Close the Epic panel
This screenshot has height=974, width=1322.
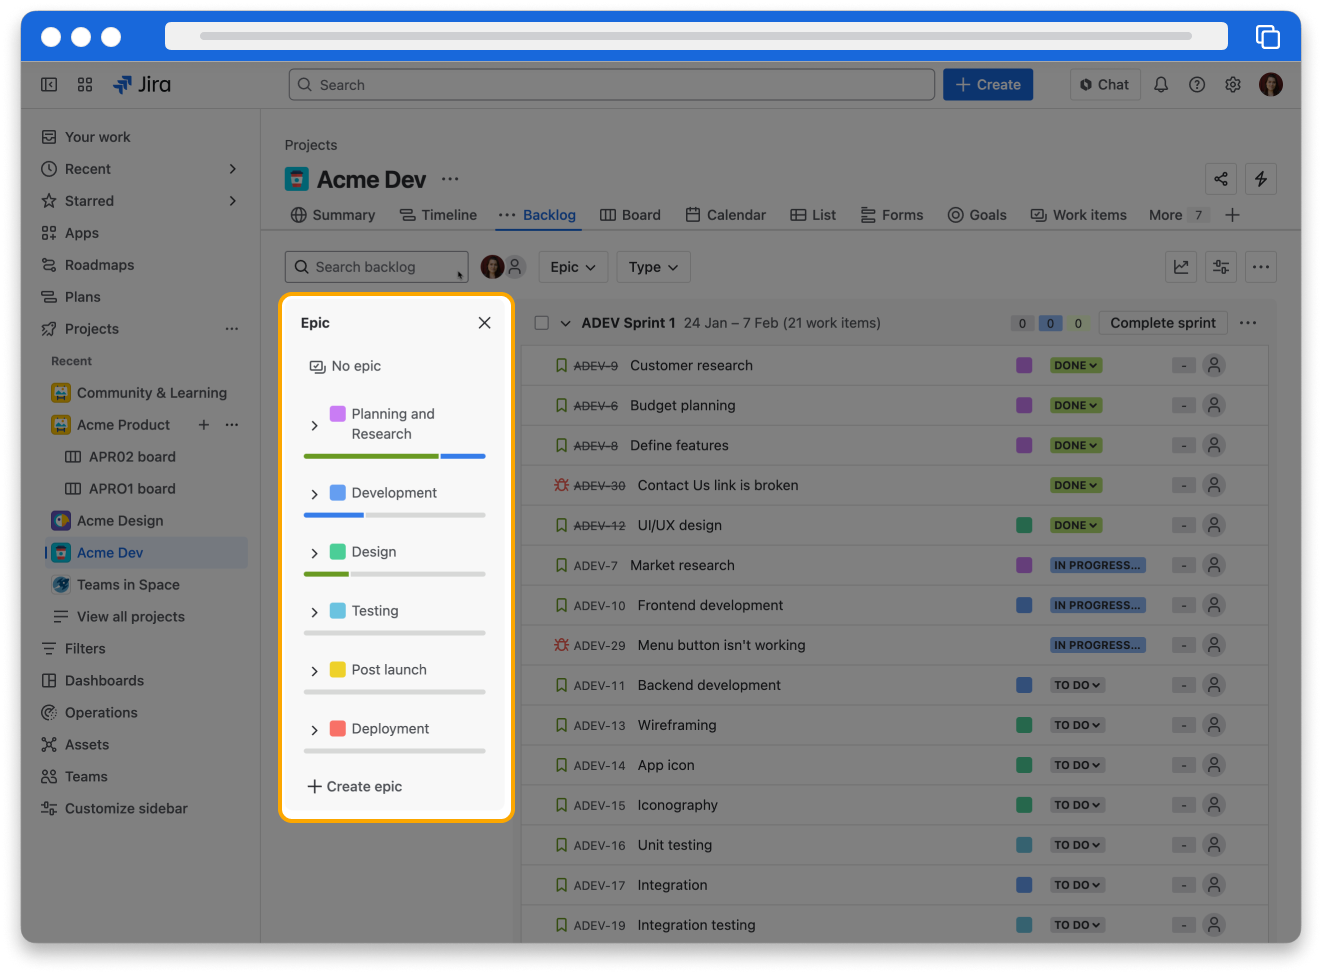pyautogui.click(x=485, y=323)
